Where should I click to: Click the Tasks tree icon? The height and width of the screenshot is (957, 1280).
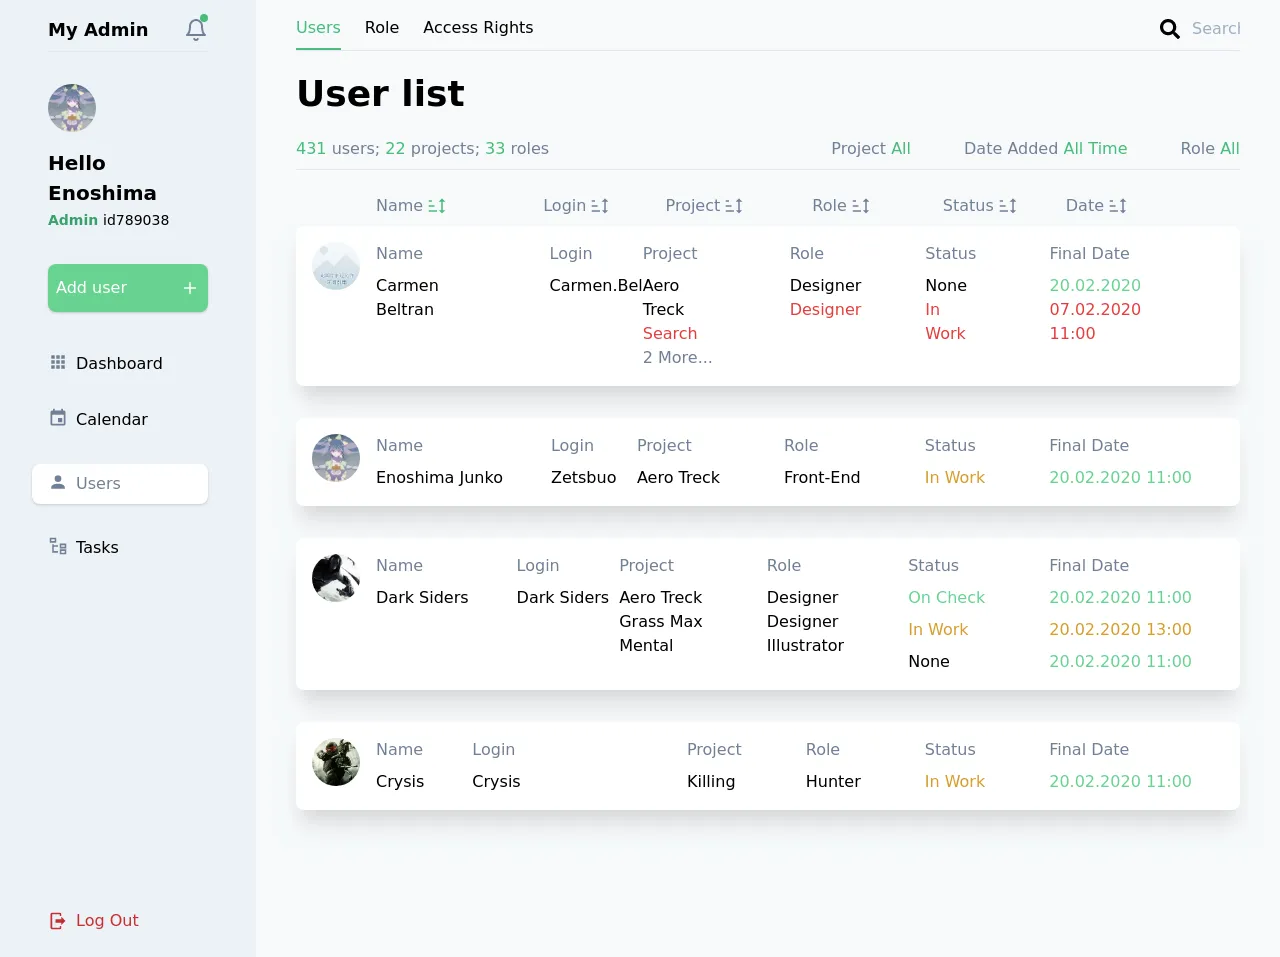(58, 546)
